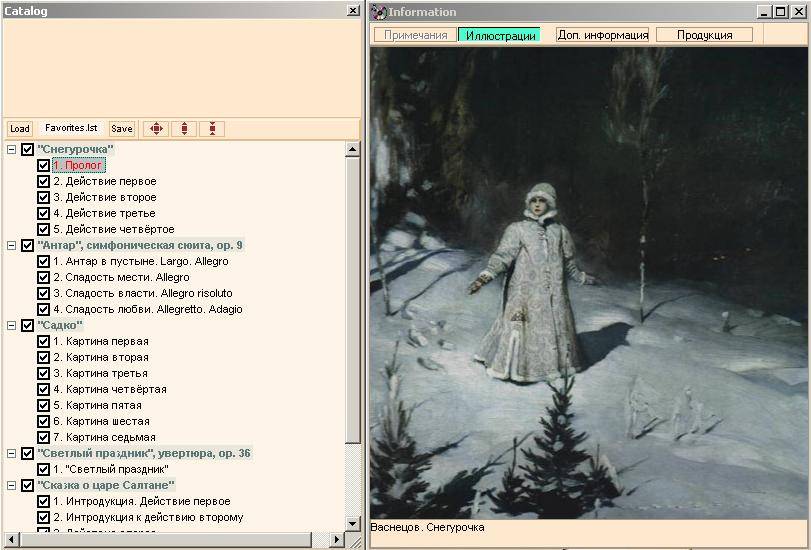The image size is (811, 550).
Task: Click the vertical scrollbar thumb in Catalog
Action: tap(352, 300)
